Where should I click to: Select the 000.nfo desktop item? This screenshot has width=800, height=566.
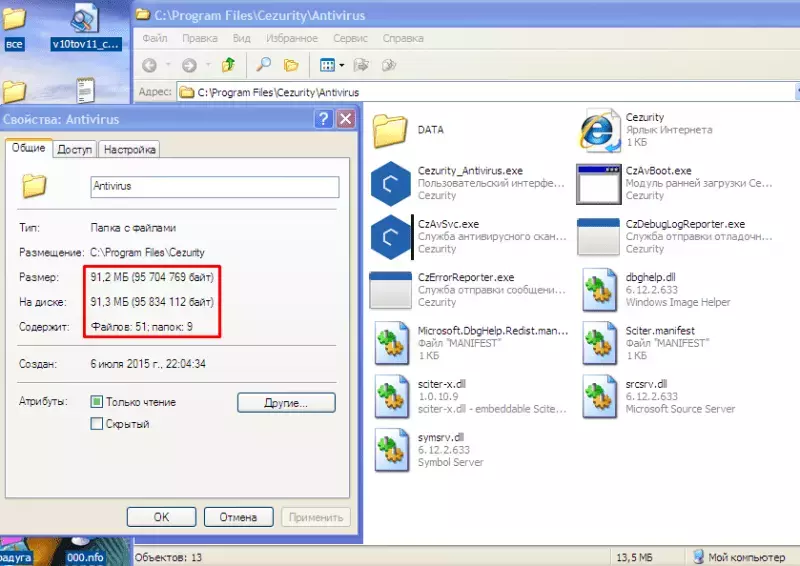click(x=85, y=557)
